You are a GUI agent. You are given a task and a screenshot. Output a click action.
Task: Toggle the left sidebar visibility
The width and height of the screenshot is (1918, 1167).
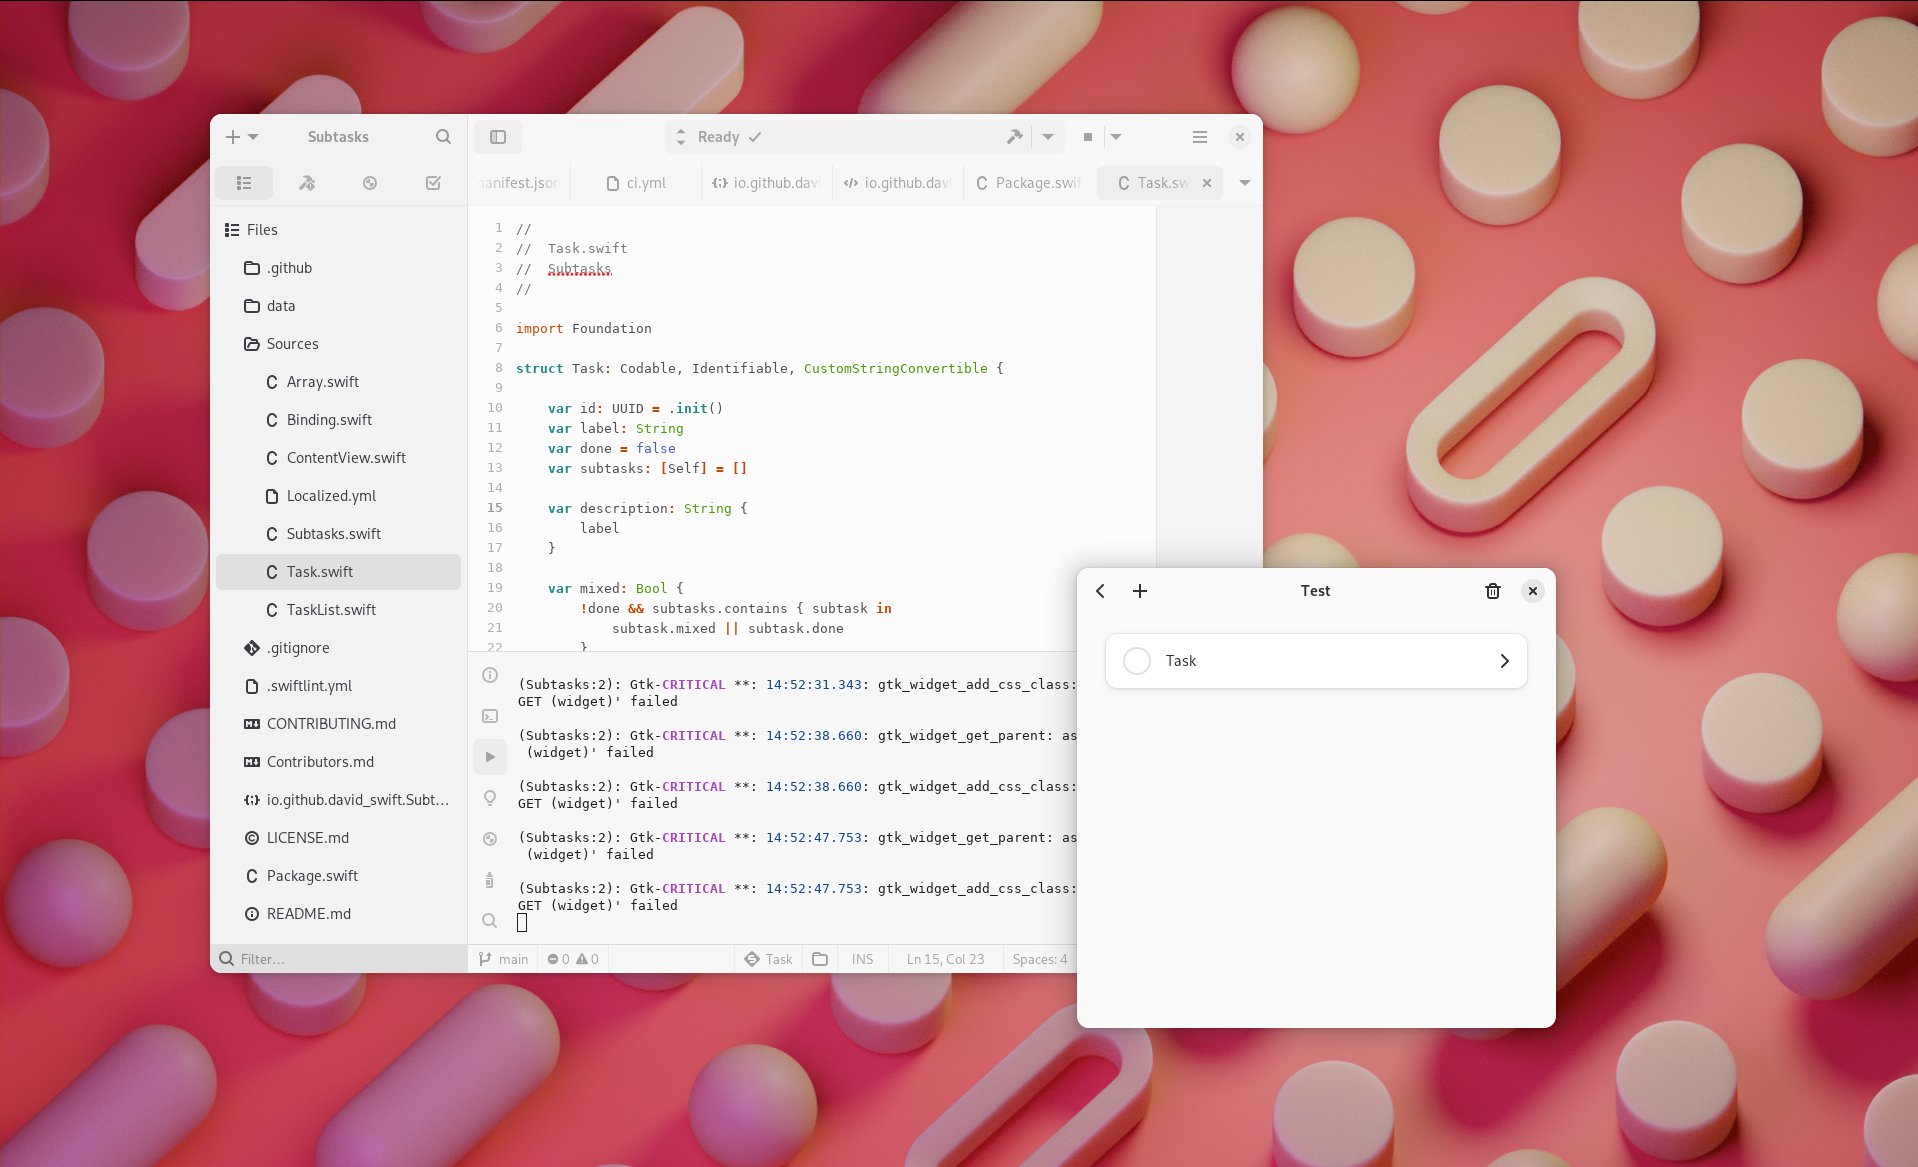(x=497, y=136)
